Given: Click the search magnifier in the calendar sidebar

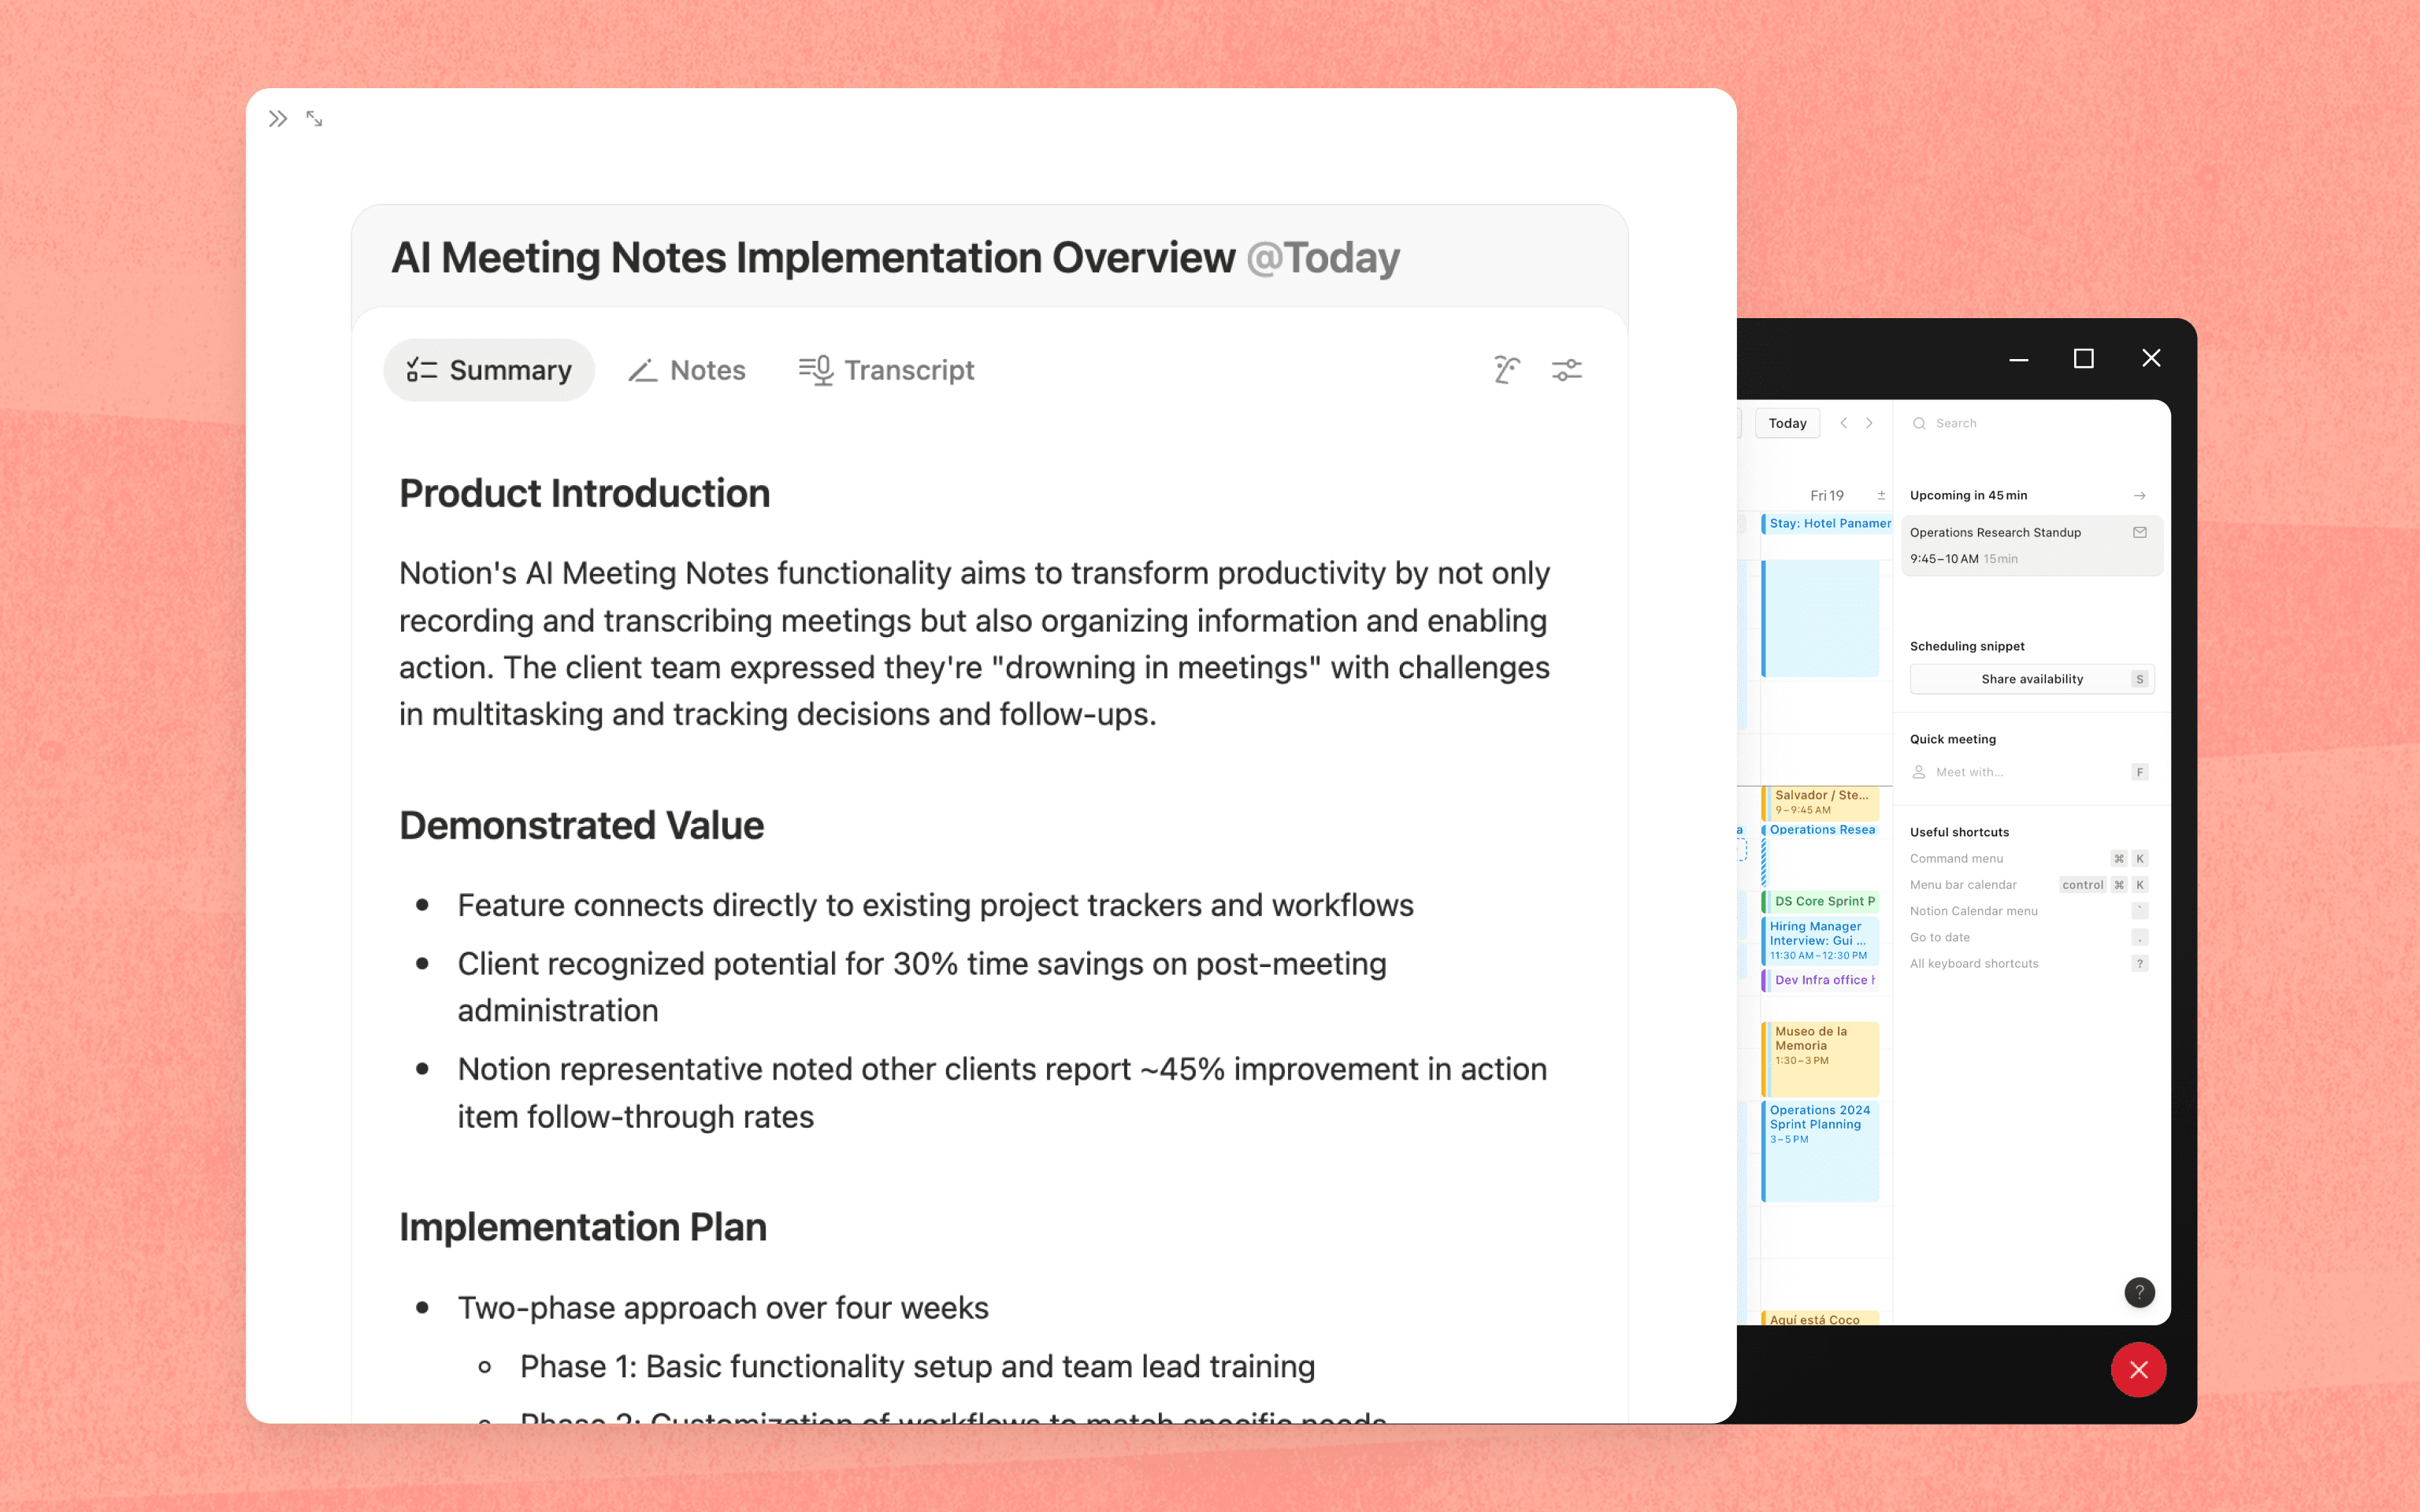Looking at the screenshot, I should point(1918,423).
